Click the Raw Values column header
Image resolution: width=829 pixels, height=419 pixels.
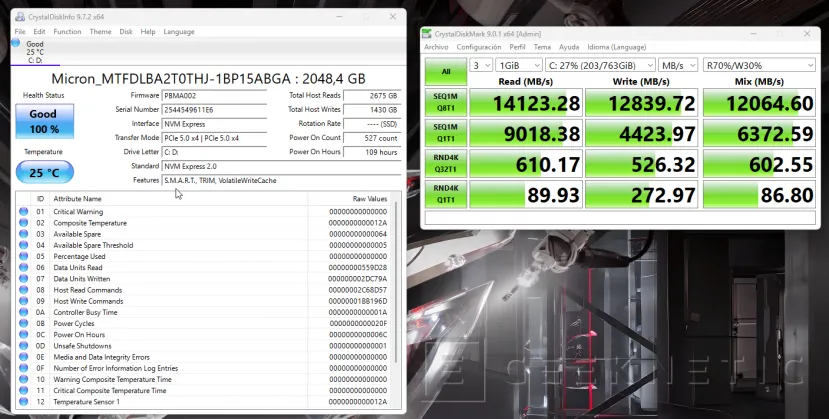(x=351, y=199)
